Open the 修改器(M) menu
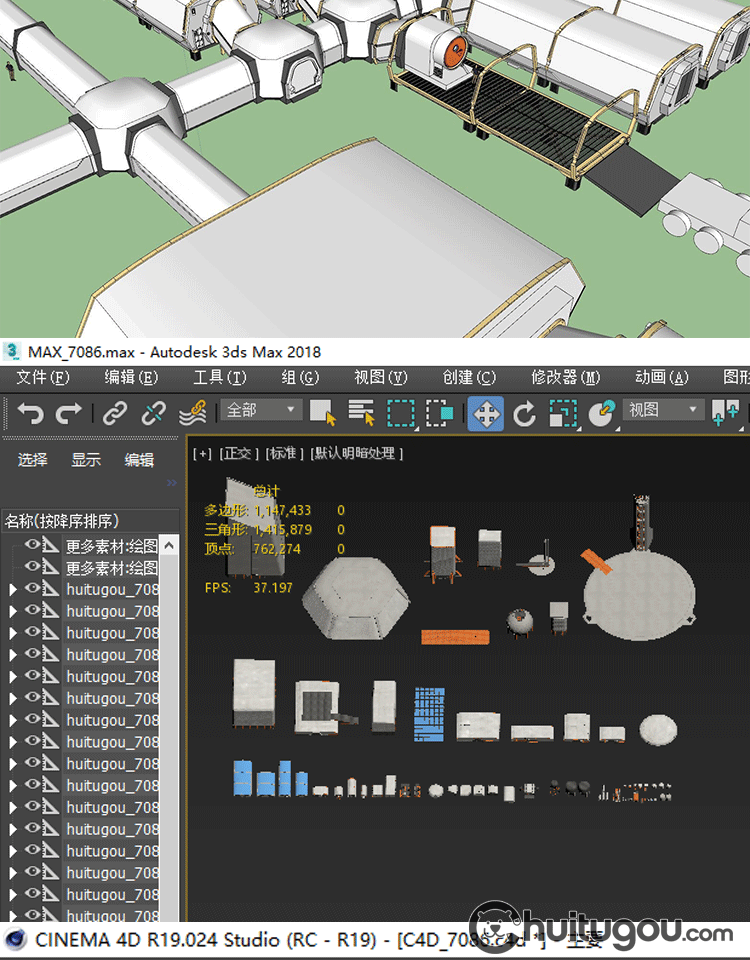This screenshot has height=960, width=750. tap(565, 377)
